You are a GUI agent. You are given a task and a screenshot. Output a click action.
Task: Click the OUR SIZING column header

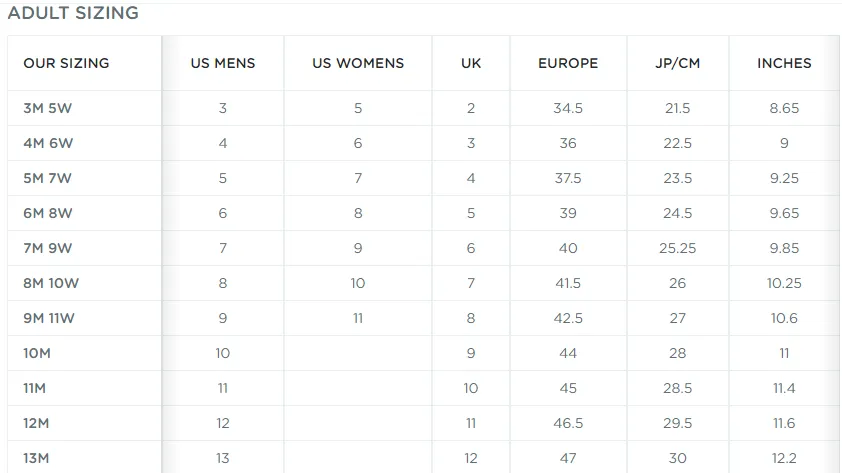66,63
